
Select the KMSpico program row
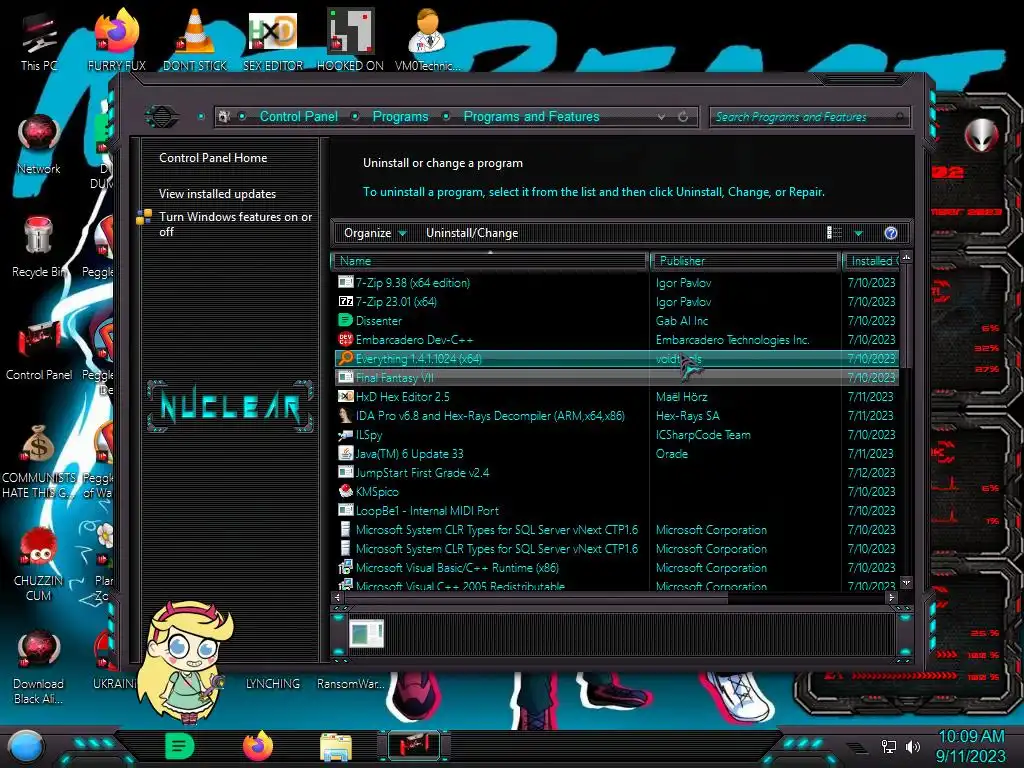(x=616, y=492)
